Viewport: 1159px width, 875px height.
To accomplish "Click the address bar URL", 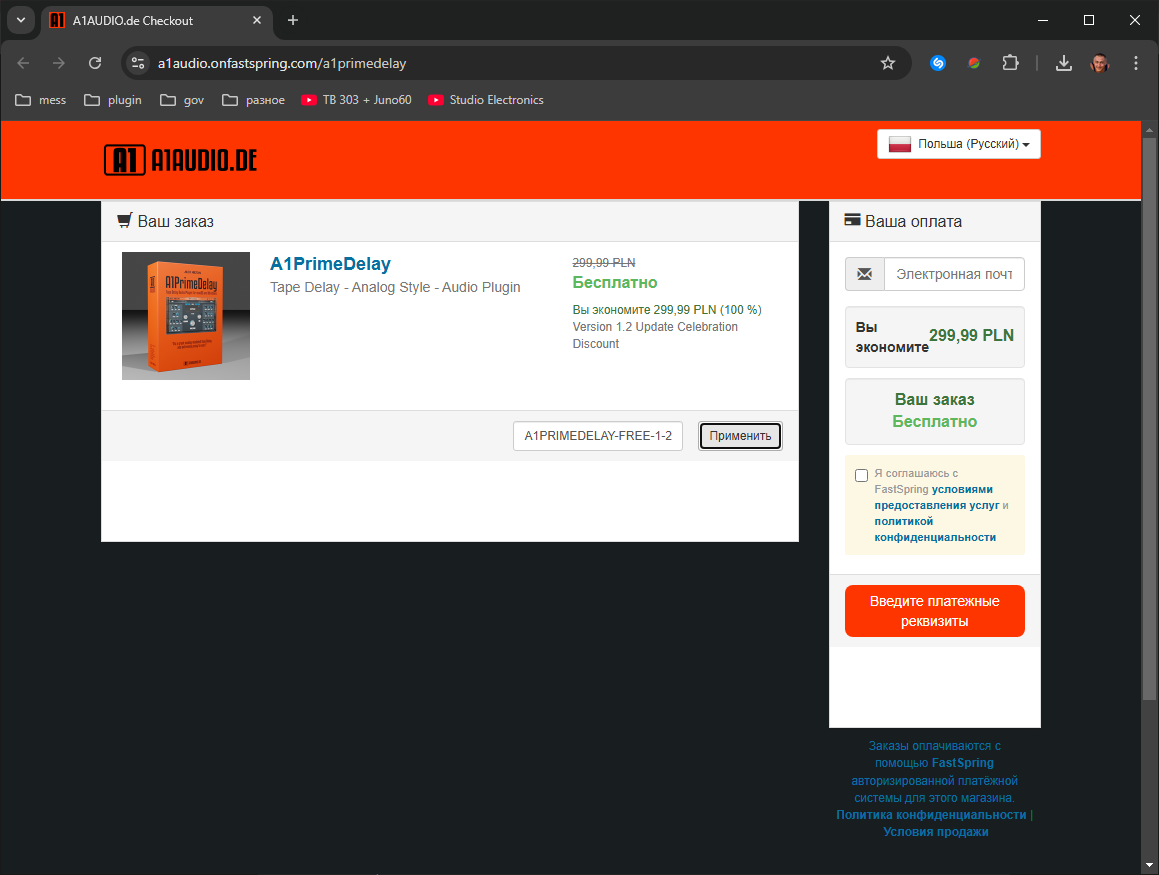I will pos(282,64).
